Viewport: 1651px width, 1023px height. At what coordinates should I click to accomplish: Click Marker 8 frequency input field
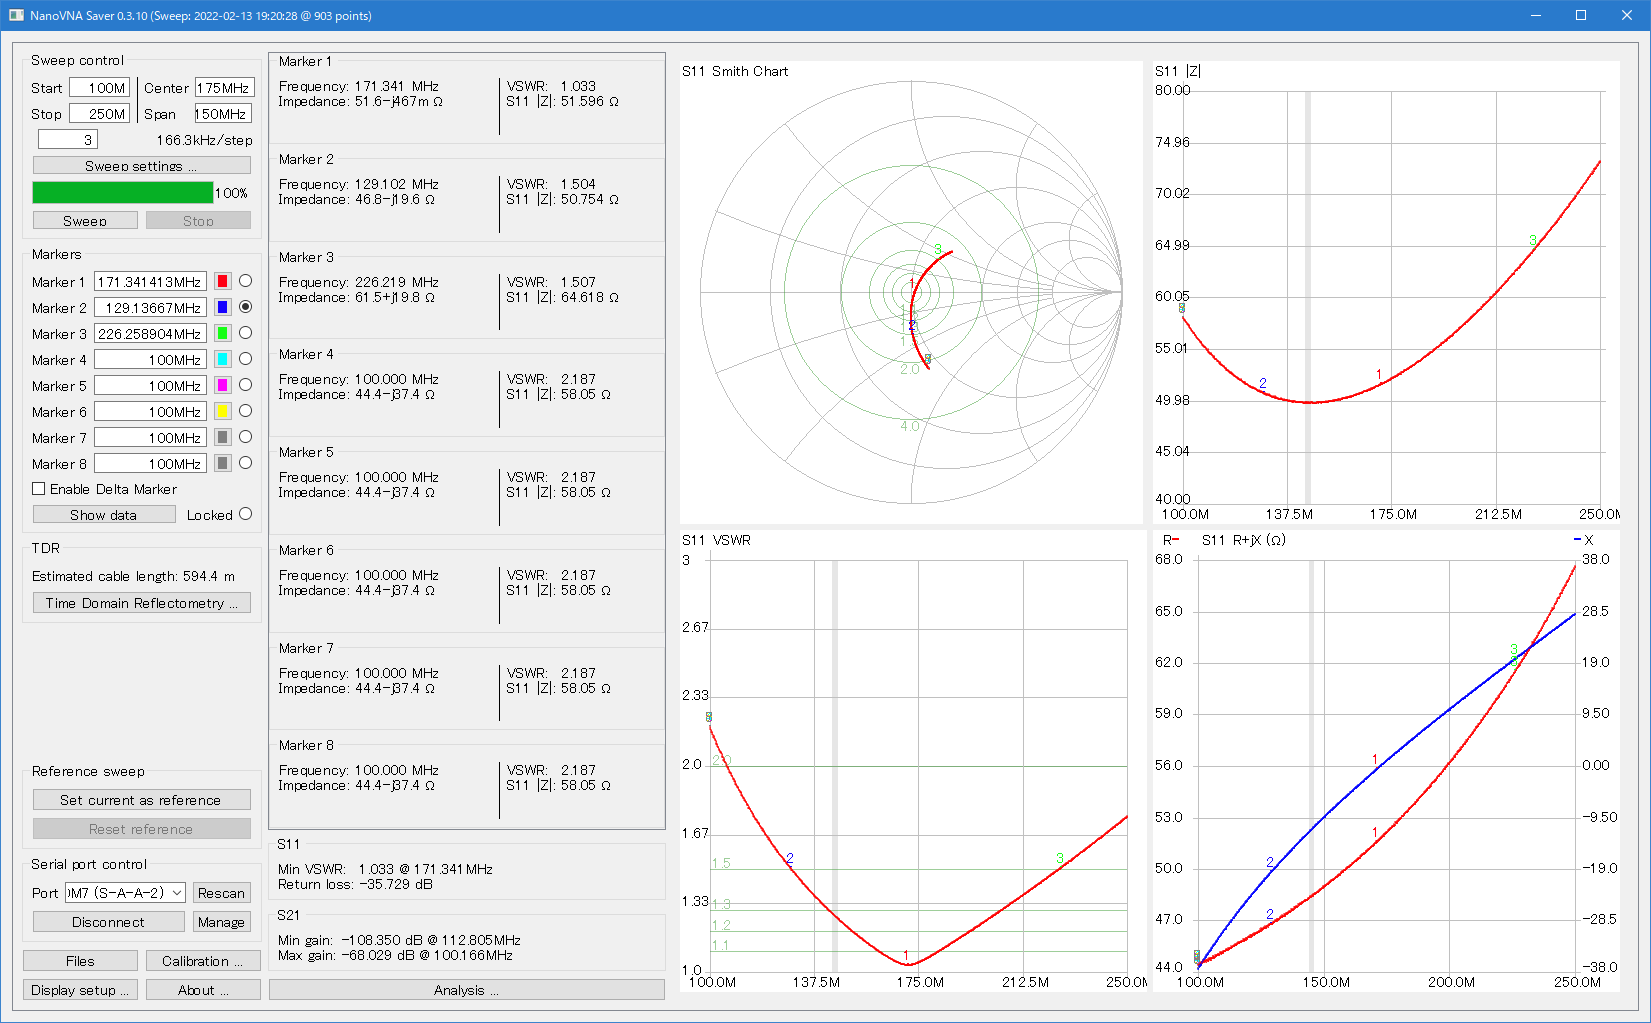(150, 464)
